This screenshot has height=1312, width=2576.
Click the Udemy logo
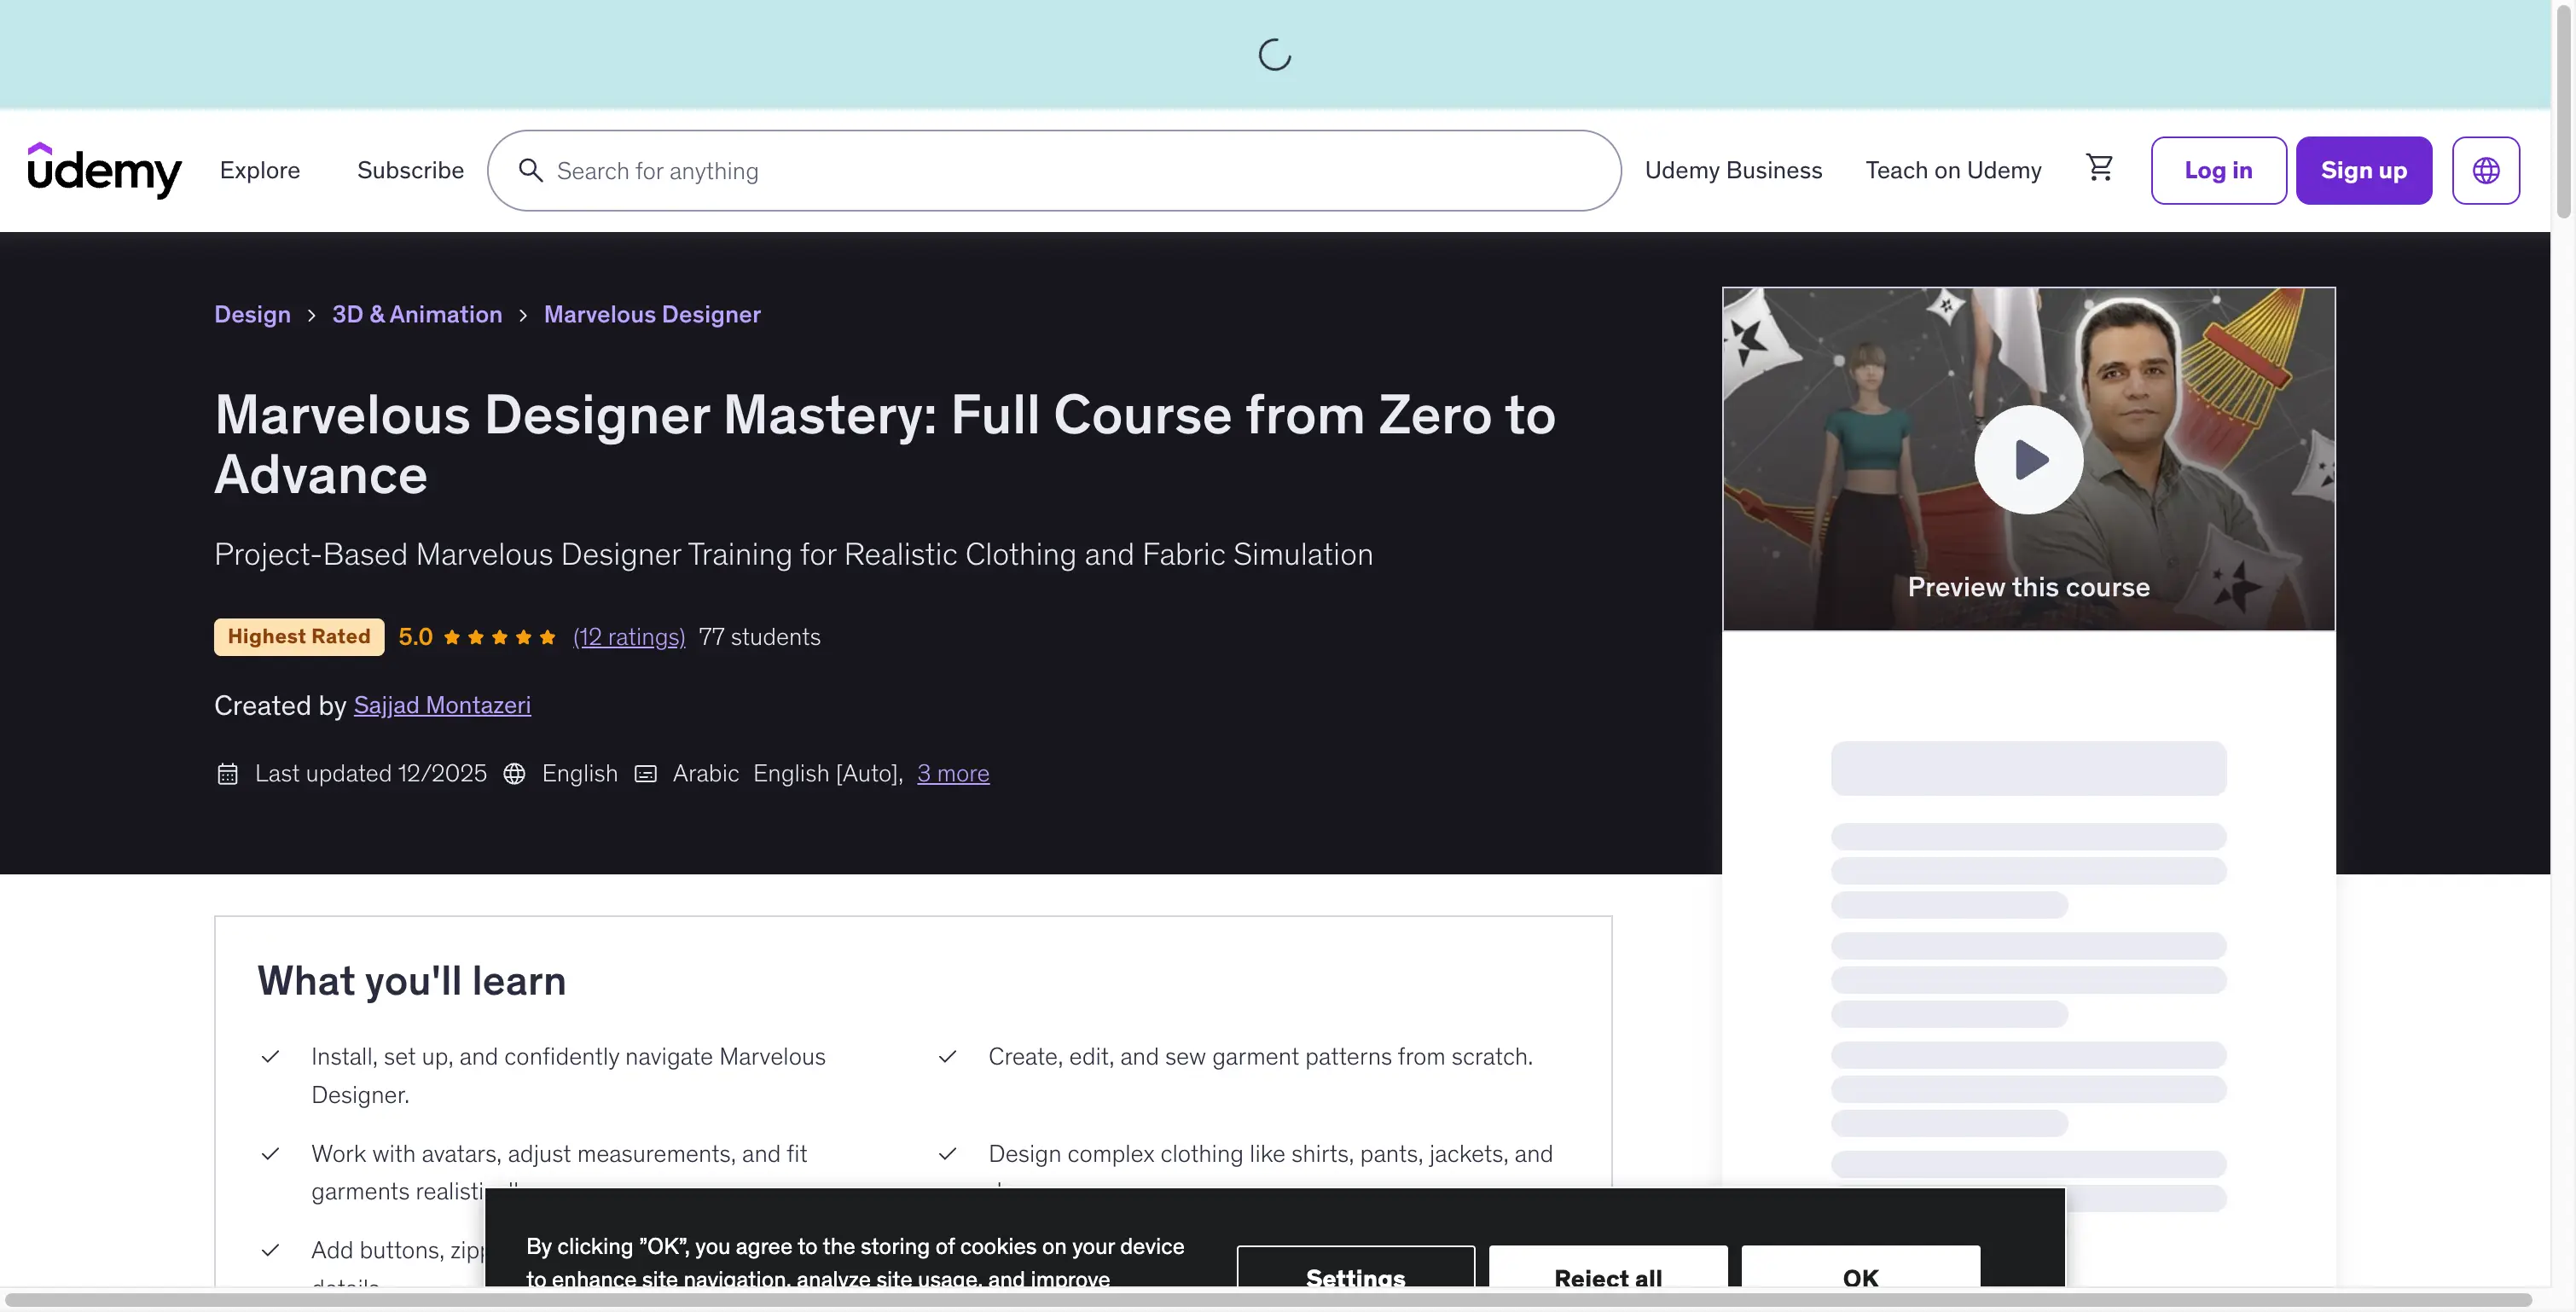pyautogui.click(x=105, y=169)
